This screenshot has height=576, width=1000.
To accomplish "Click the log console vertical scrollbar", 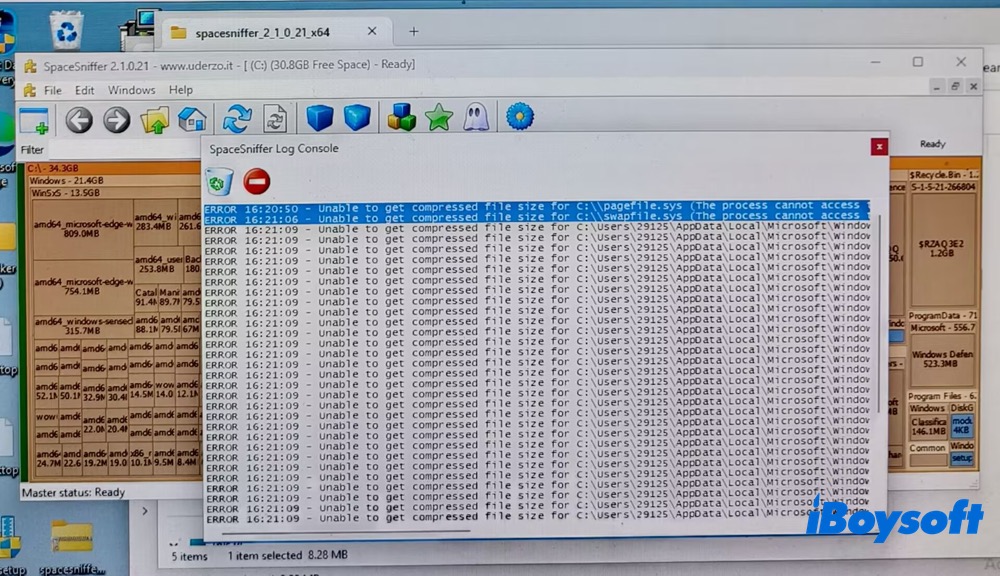I will (879, 313).
